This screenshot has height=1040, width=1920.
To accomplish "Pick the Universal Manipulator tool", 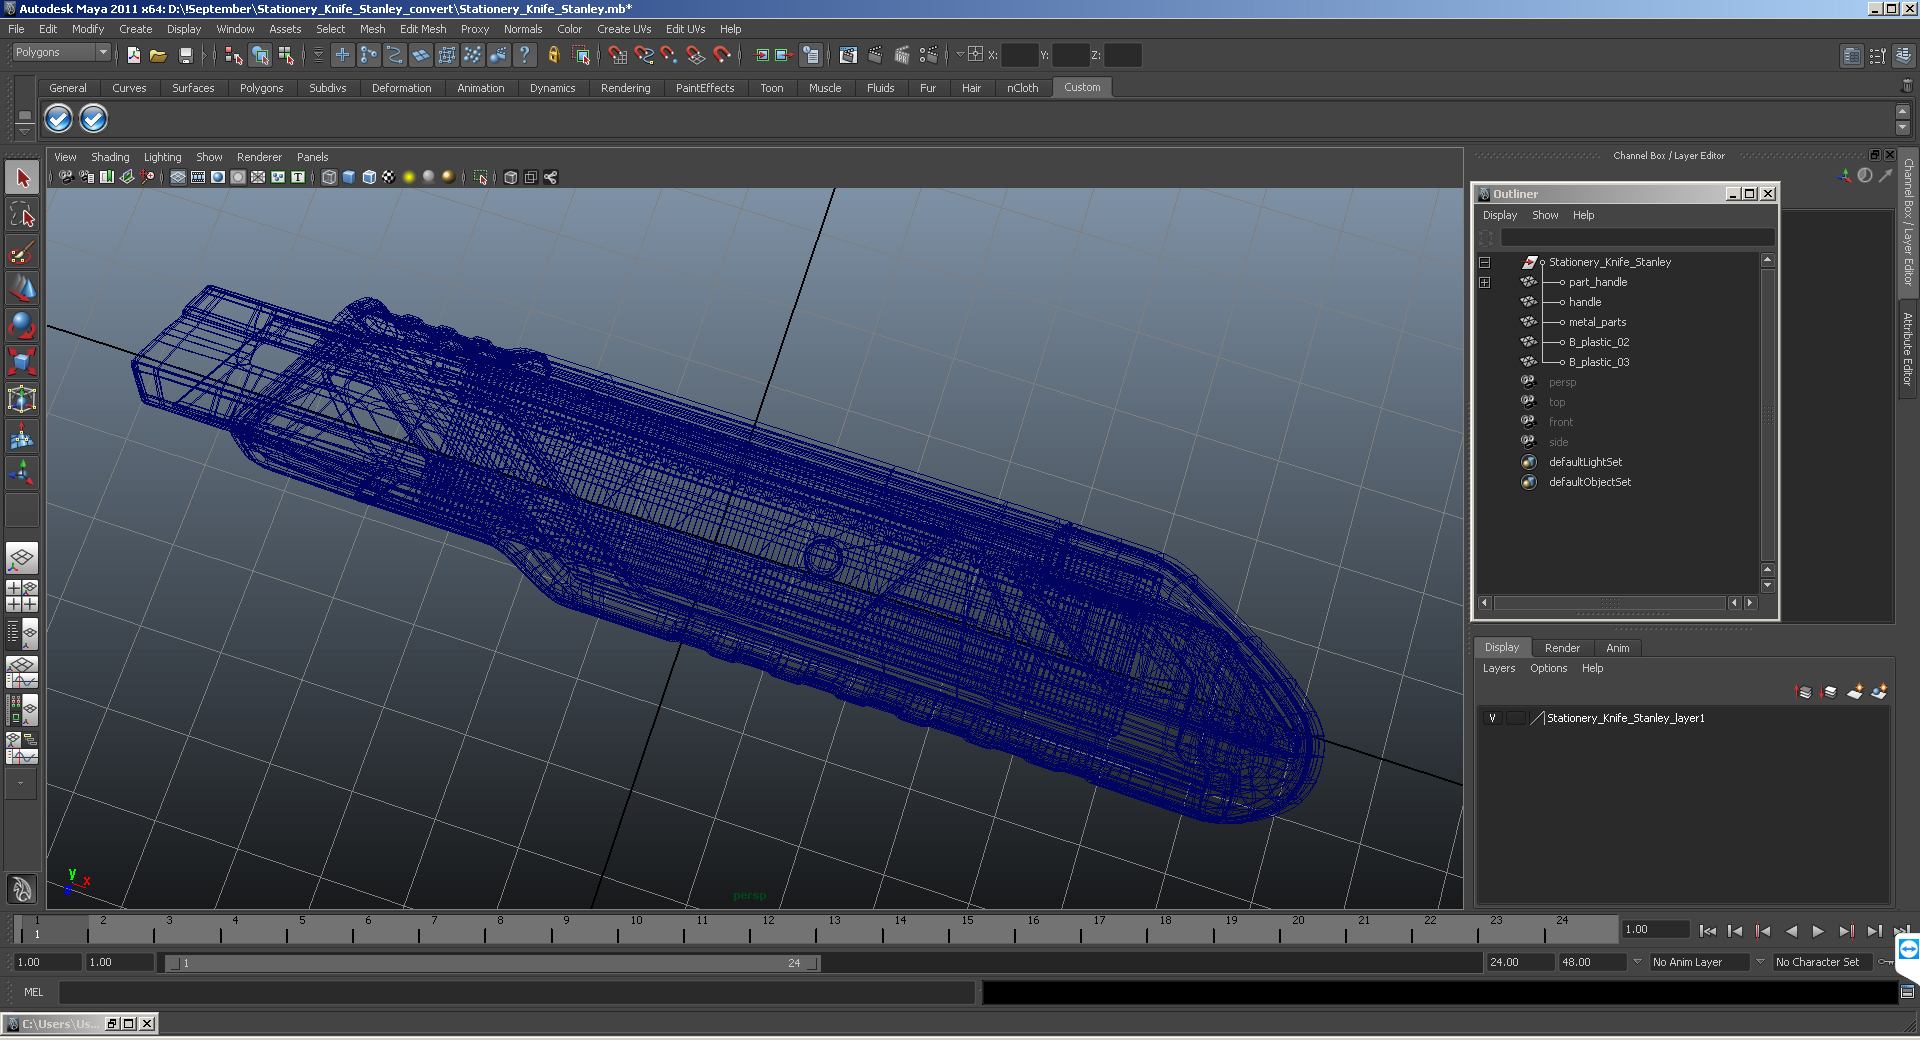I will coord(22,400).
